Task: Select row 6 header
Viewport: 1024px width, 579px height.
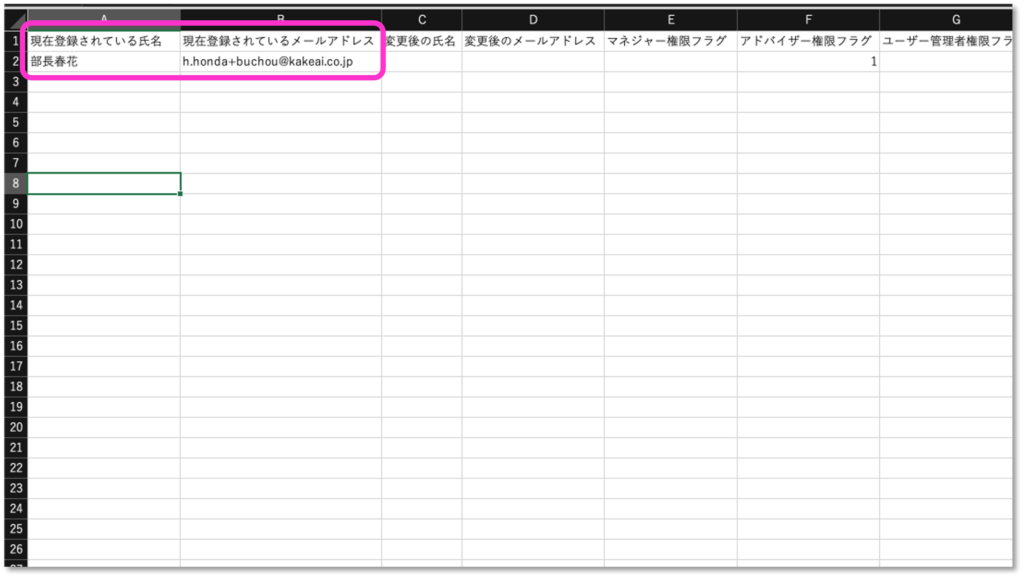Action: [16, 142]
